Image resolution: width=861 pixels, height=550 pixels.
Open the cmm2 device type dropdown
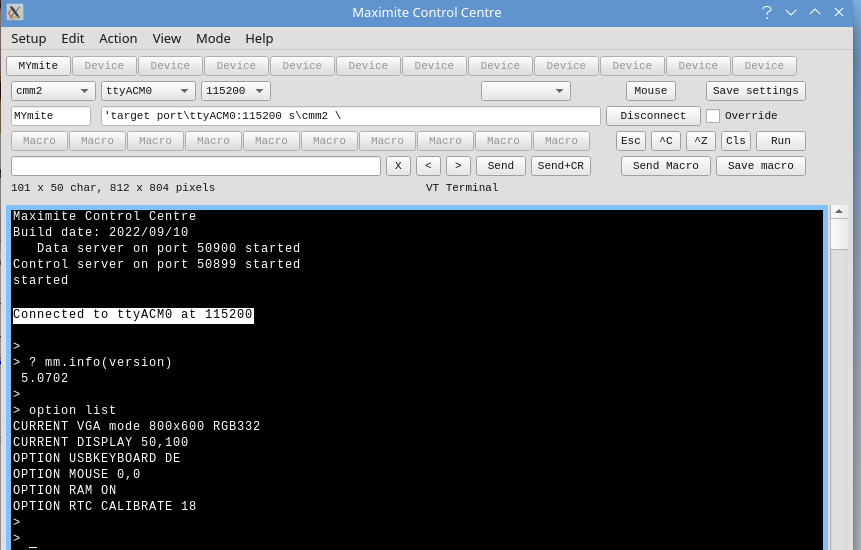point(53,91)
